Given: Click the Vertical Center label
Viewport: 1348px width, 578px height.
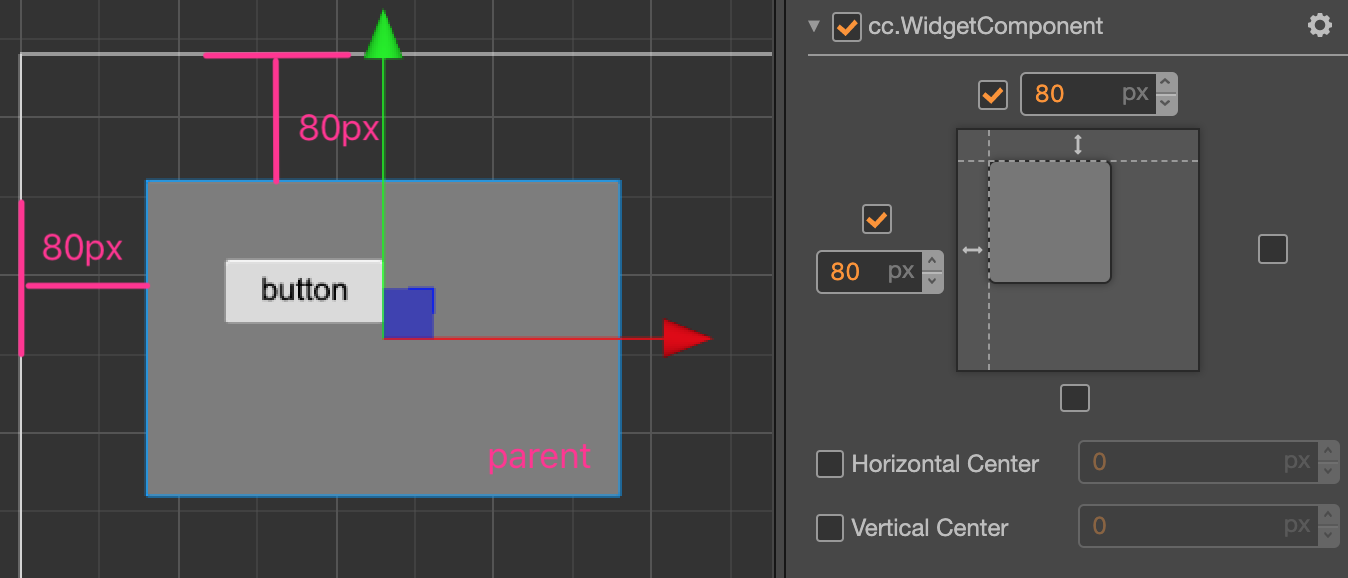Looking at the screenshot, I should click(930, 528).
